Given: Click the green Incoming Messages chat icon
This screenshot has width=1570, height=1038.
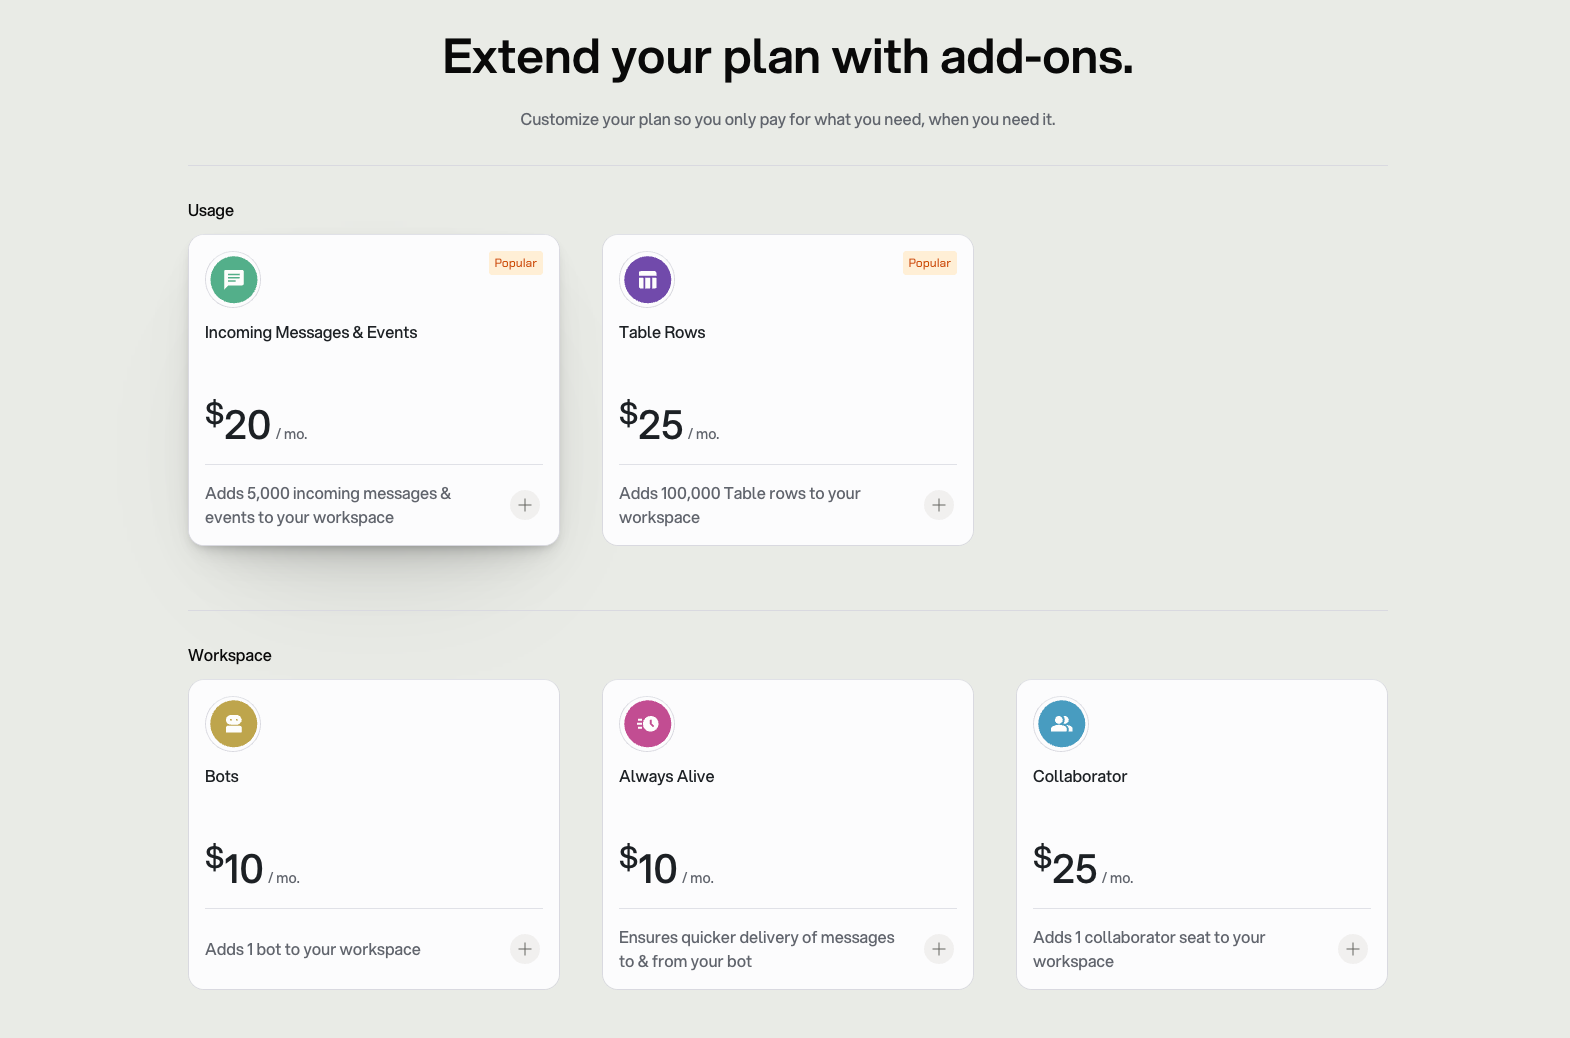Looking at the screenshot, I should coord(233,279).
